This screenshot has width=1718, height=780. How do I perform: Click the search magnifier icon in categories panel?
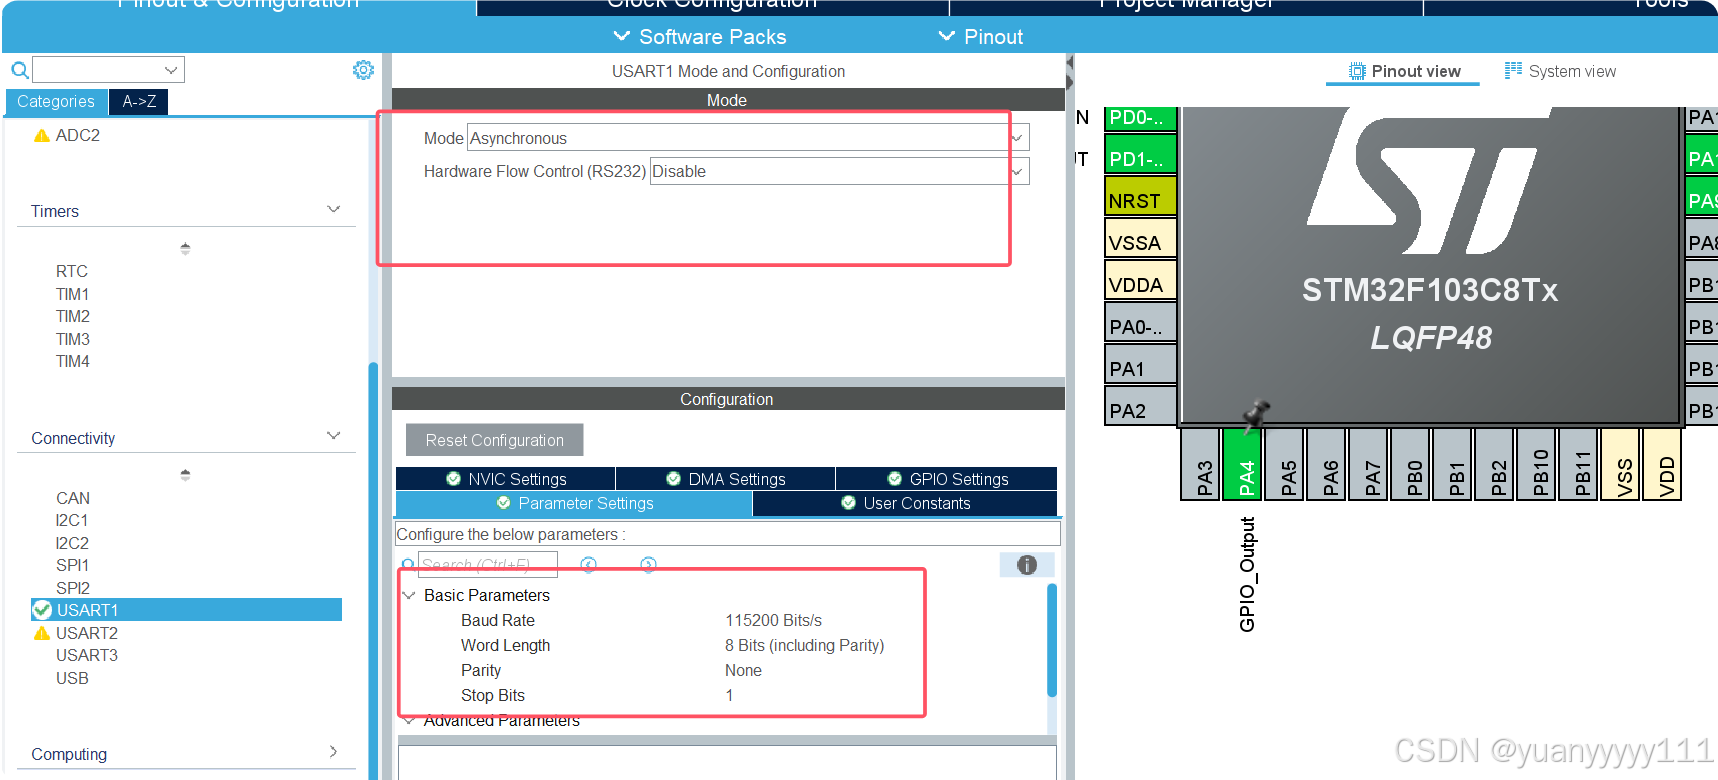pos(19,70)
